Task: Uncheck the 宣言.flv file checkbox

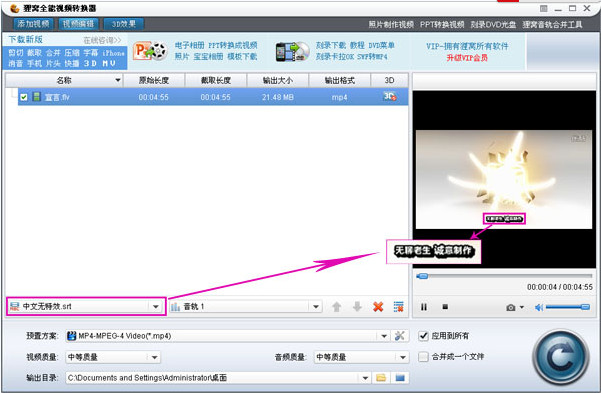Action: pyautogui.click(x=24, y=97)
